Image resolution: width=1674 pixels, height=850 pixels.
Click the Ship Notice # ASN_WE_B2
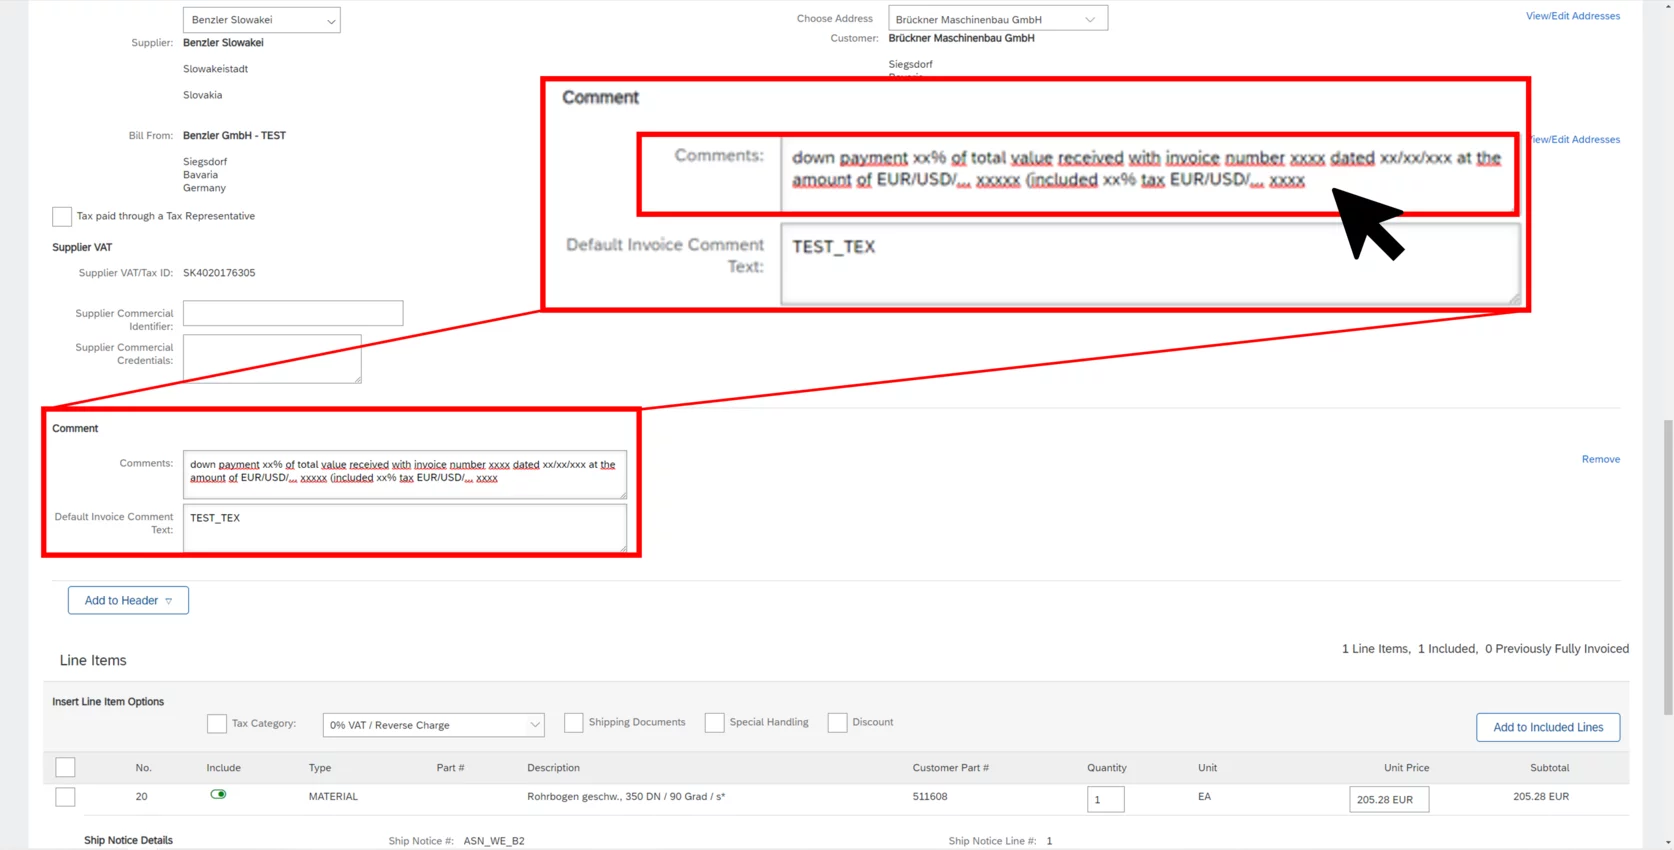click(x=494, y=841)
